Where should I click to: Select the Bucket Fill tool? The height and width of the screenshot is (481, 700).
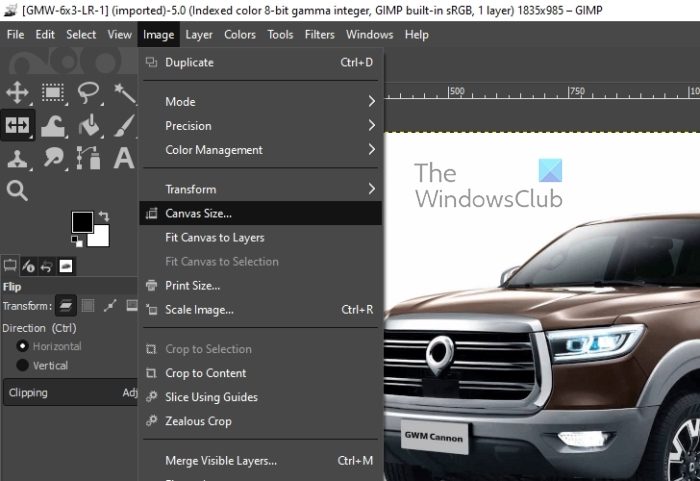88,125
